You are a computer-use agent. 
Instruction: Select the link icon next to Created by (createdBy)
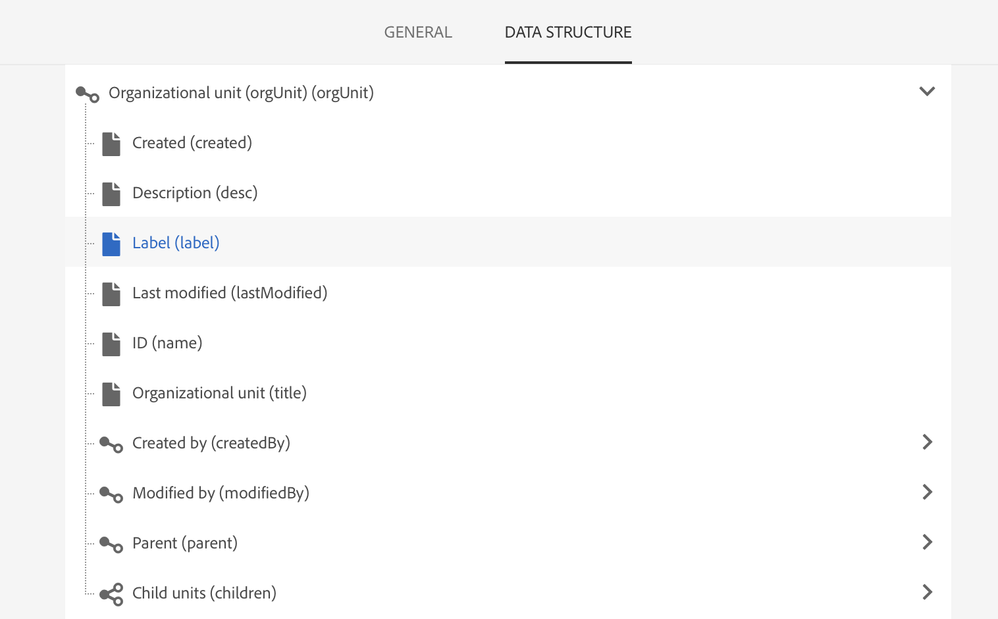pos(110,442)
